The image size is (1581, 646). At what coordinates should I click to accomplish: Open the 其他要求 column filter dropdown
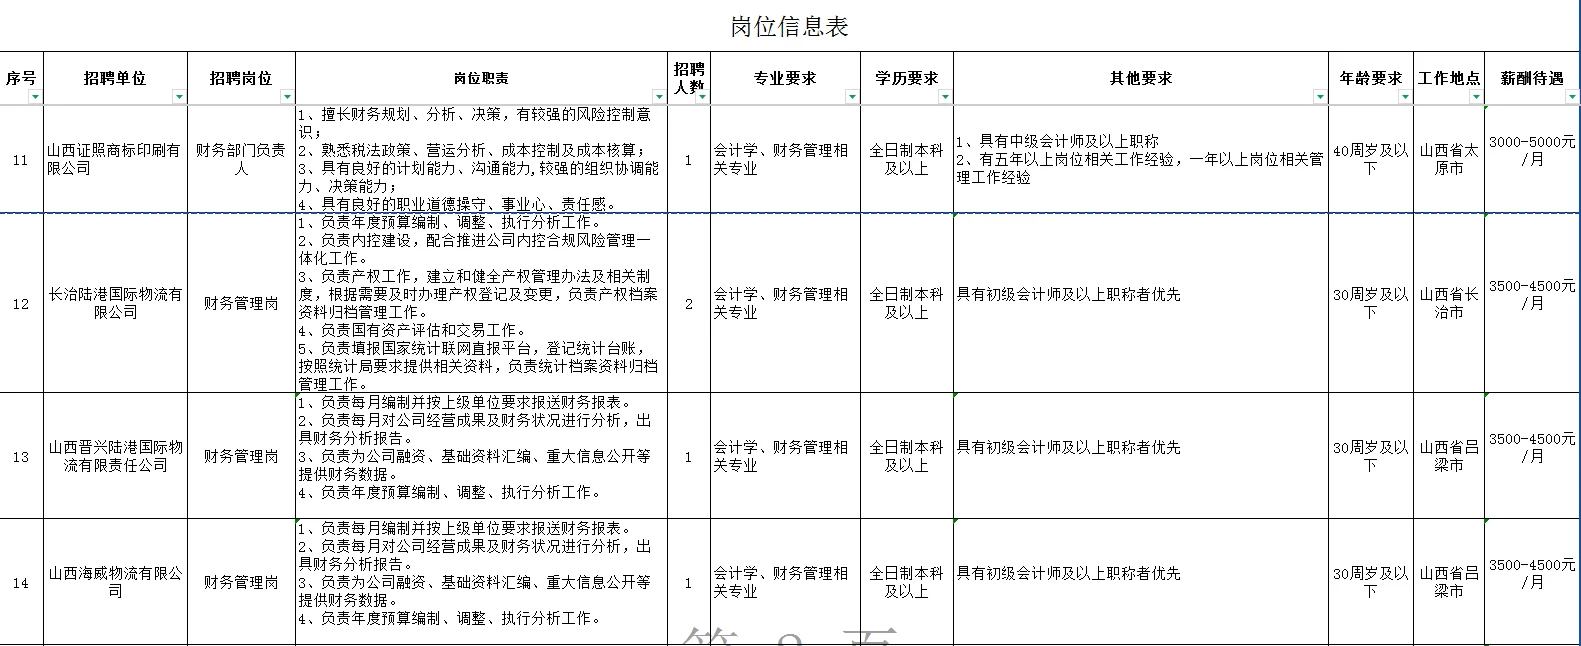1321,97
